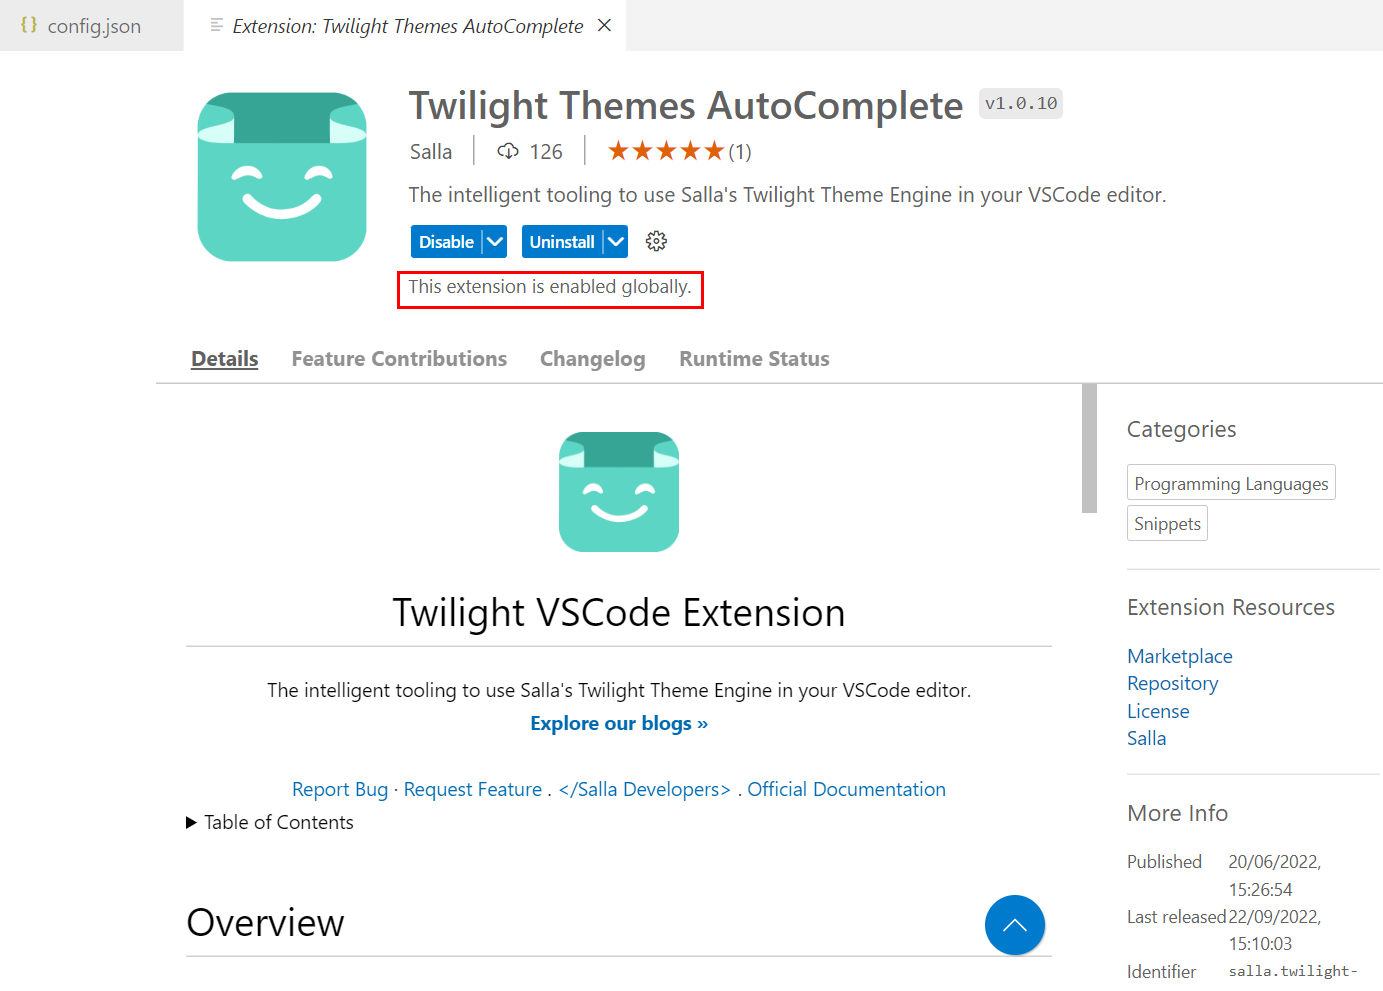Click the v1.0.10 version badge

(x=1020, y=103)
